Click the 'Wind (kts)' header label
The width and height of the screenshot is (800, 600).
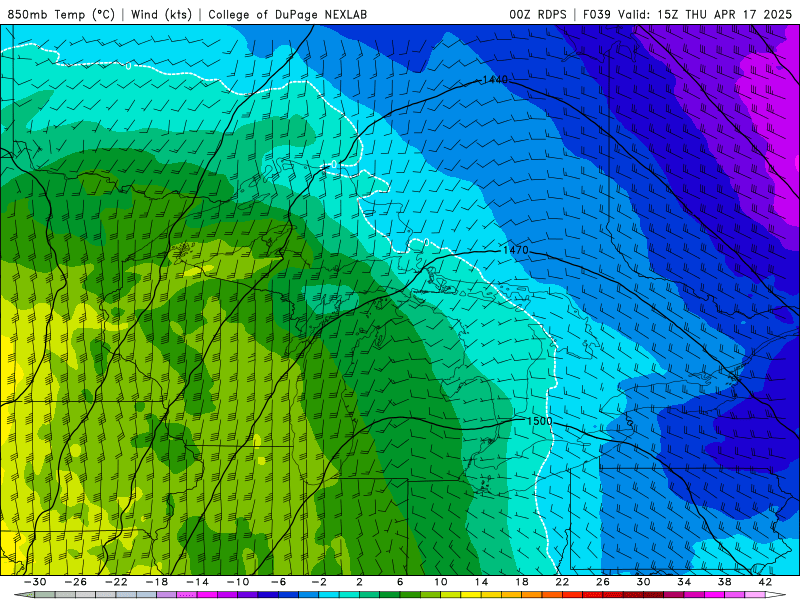pyautogui.click(x=161, y=14)
